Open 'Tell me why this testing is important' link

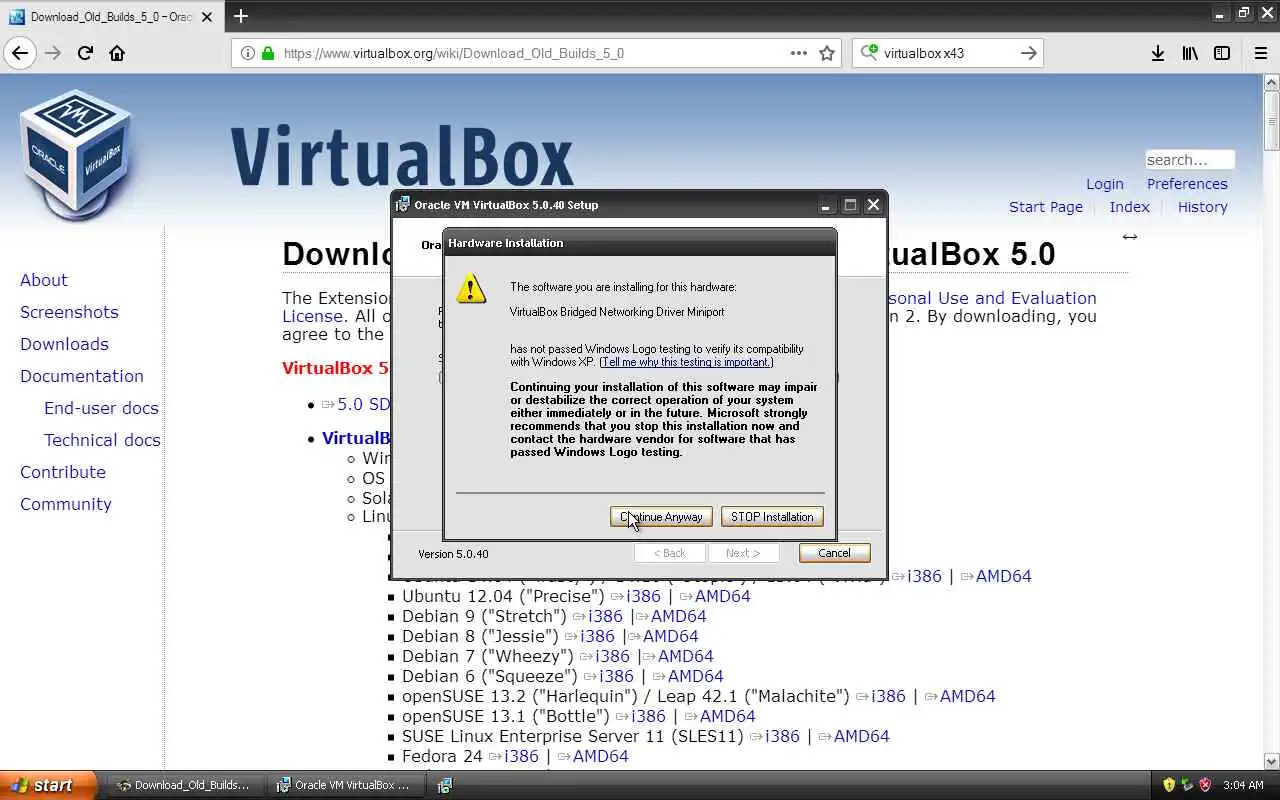pyautogui.click(x=686, y=362)
